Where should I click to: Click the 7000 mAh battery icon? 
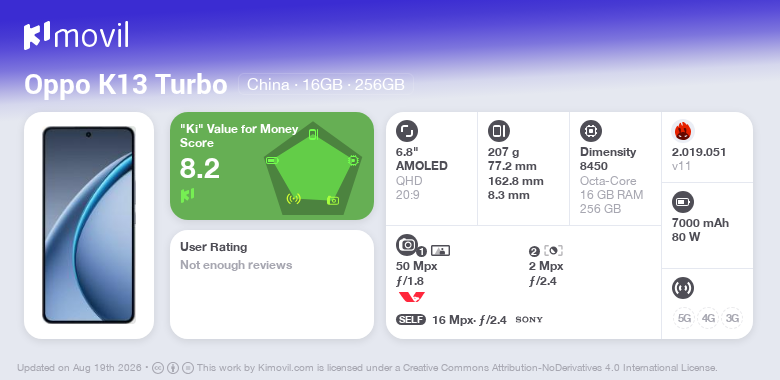click(682, 202)
